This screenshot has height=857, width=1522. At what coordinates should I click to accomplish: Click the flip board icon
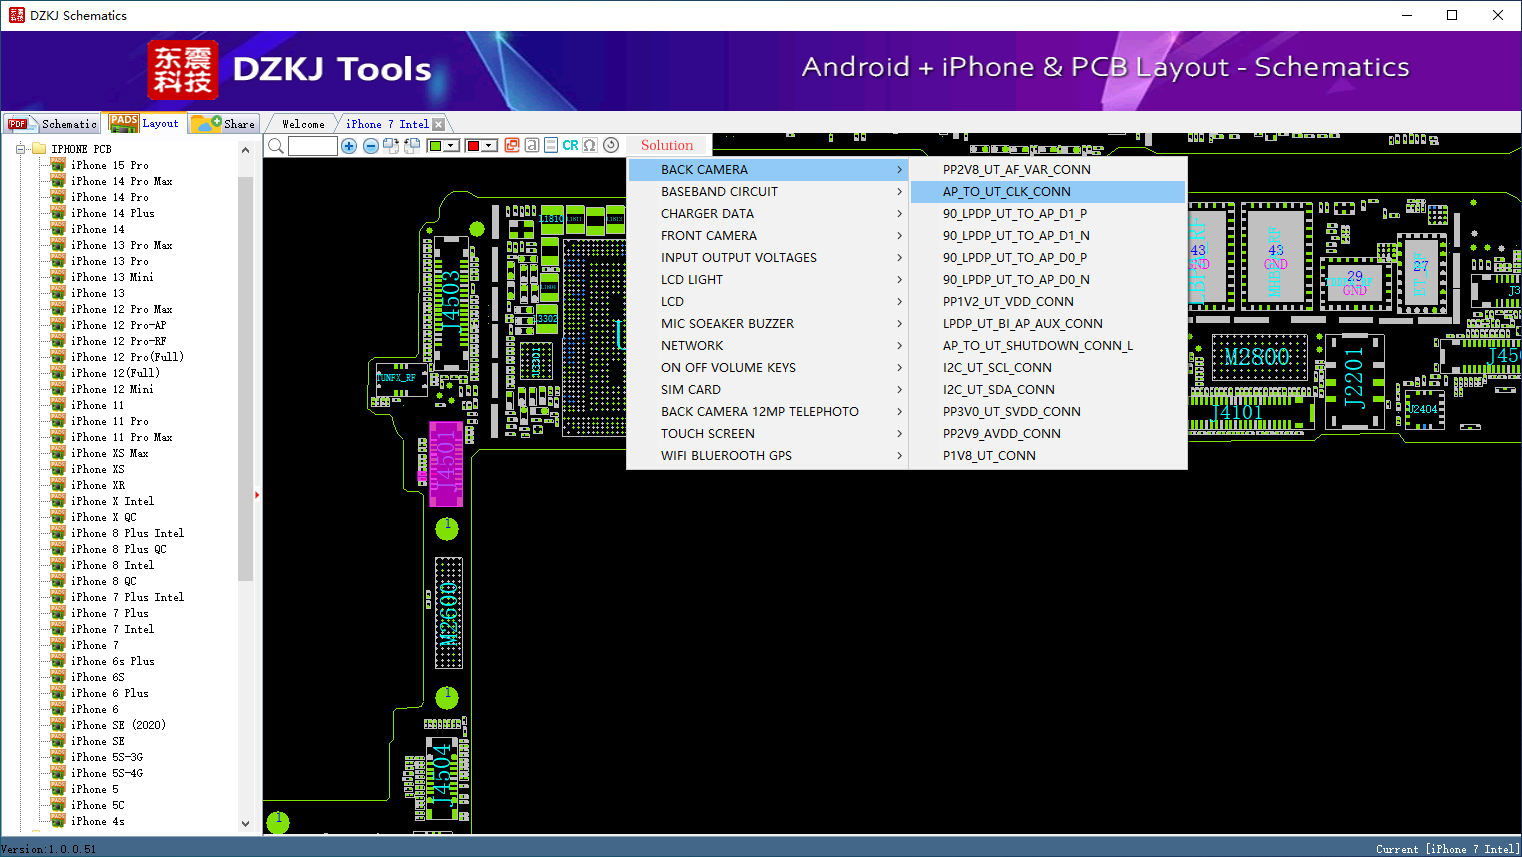pos(412,146)
